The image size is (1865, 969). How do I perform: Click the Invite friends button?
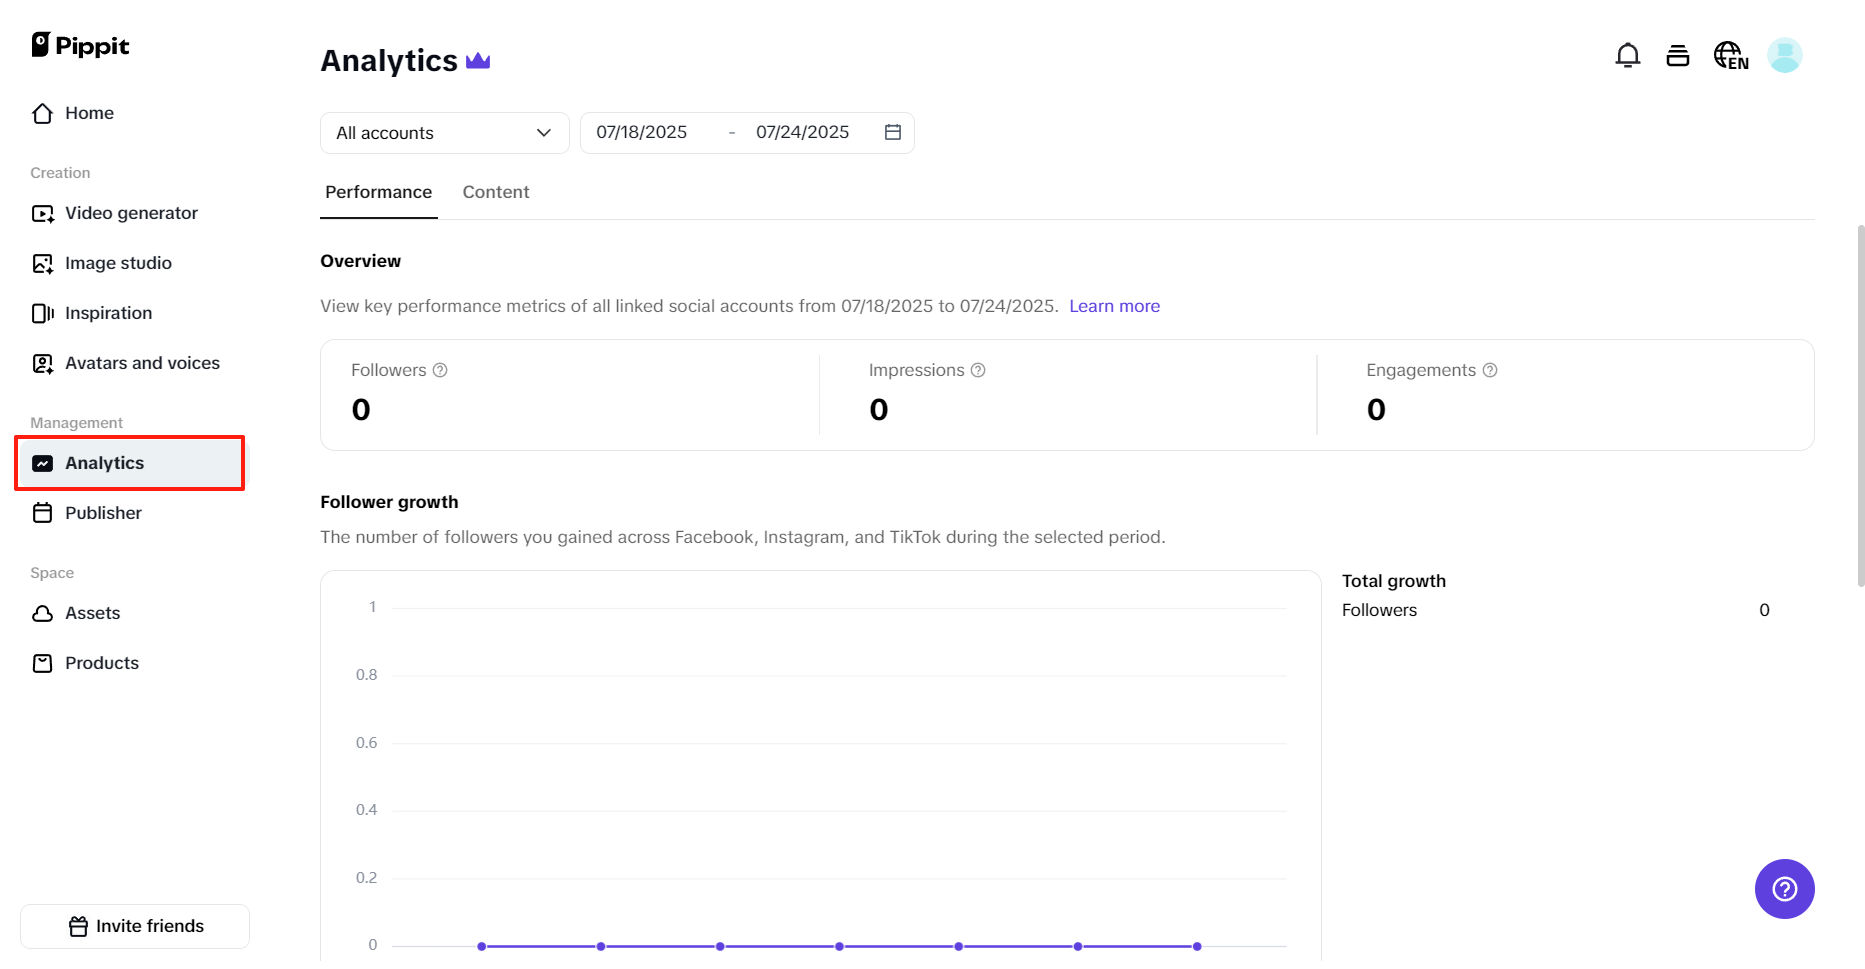(x=135, y=926)
